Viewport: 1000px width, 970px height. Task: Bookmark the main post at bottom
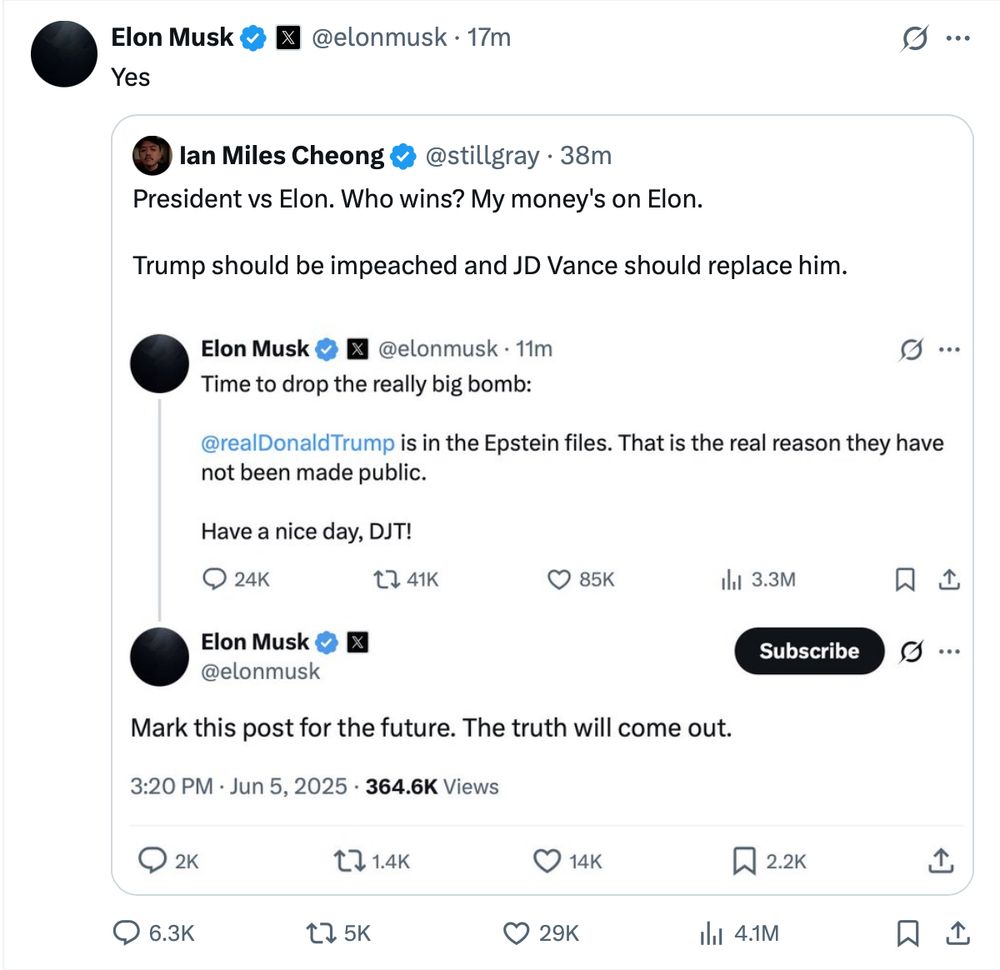click(907, 933)
